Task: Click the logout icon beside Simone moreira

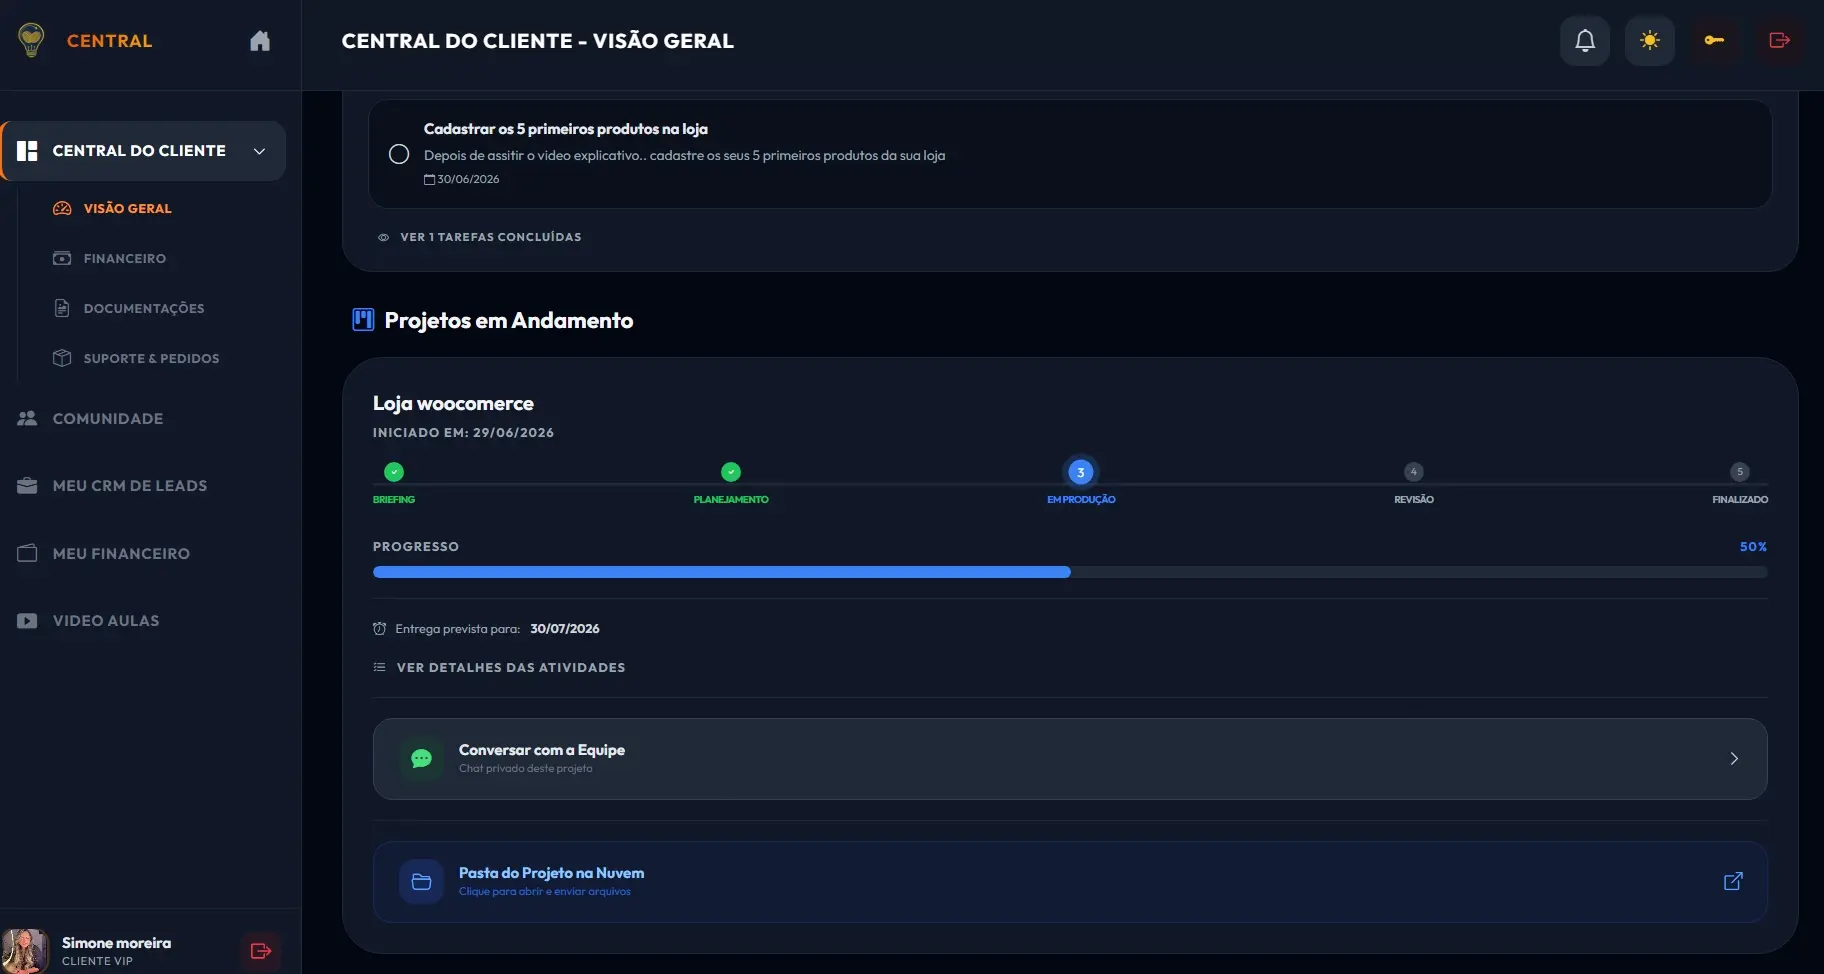Action: point(261,951)
